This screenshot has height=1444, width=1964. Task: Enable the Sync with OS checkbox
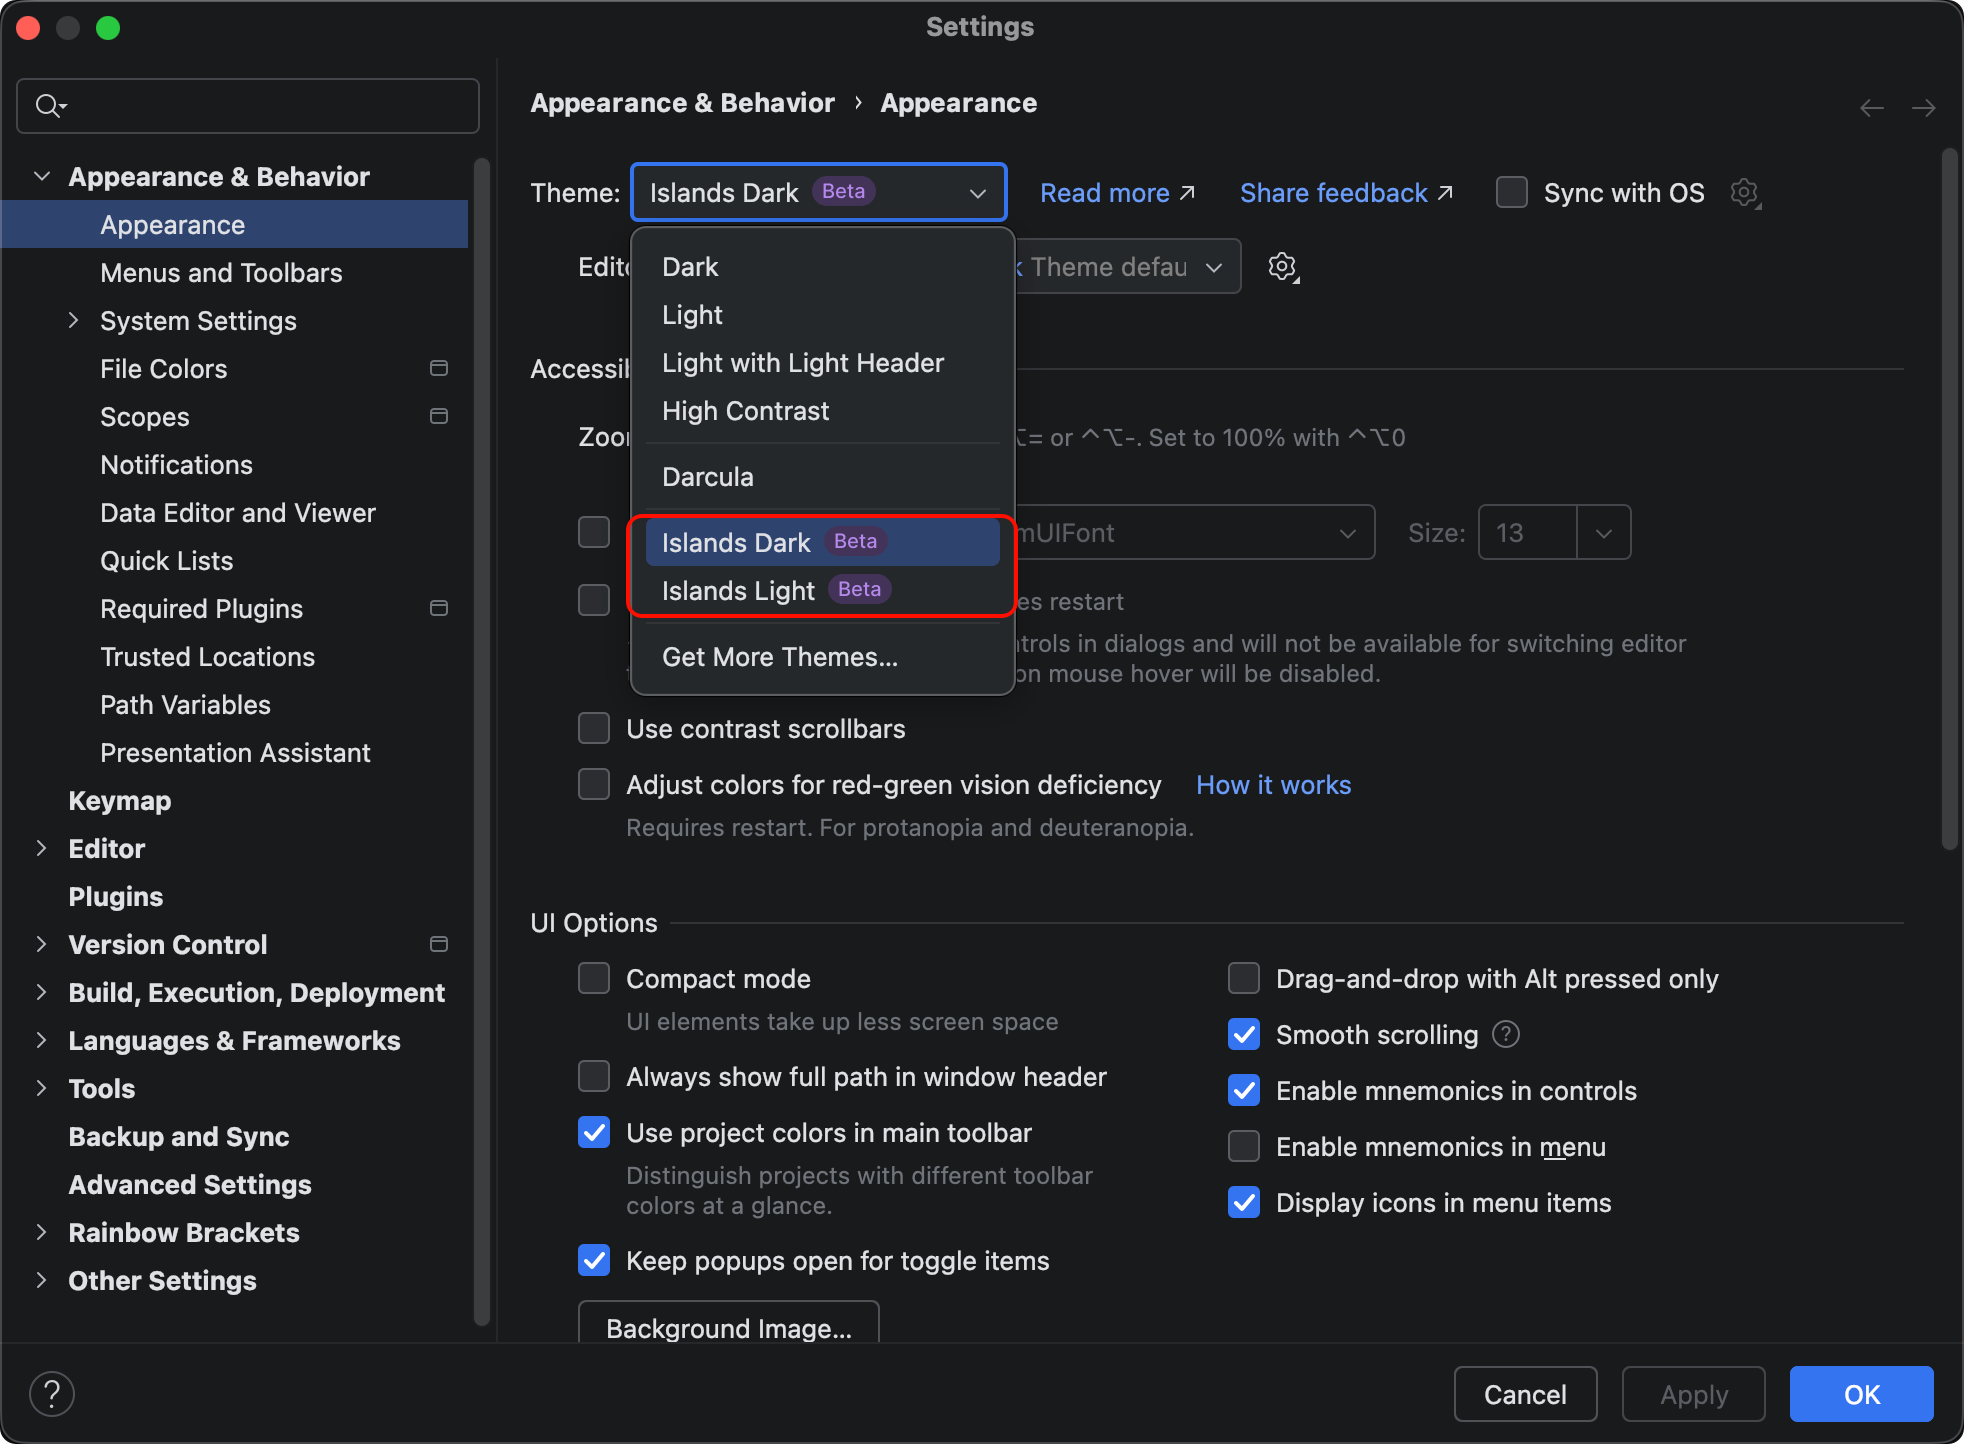[1511, 192]
